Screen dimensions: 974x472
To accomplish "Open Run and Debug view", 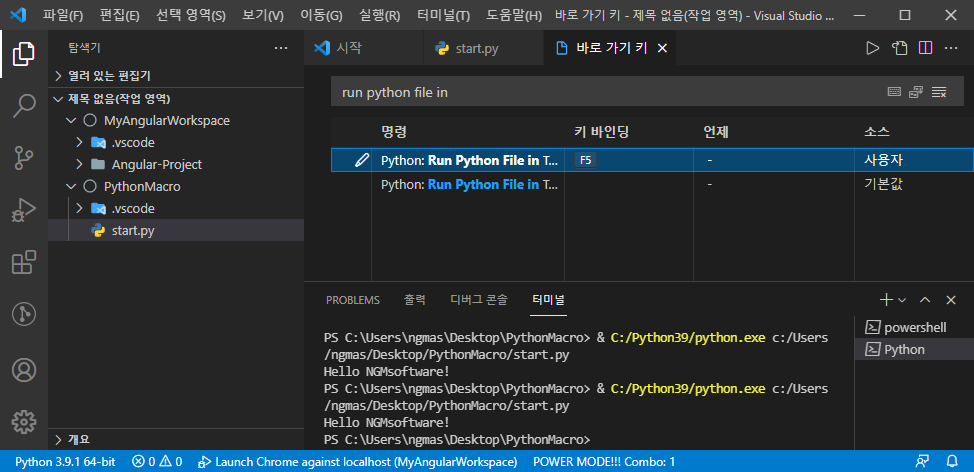I will pyautogui.click(x=24, y=211).
